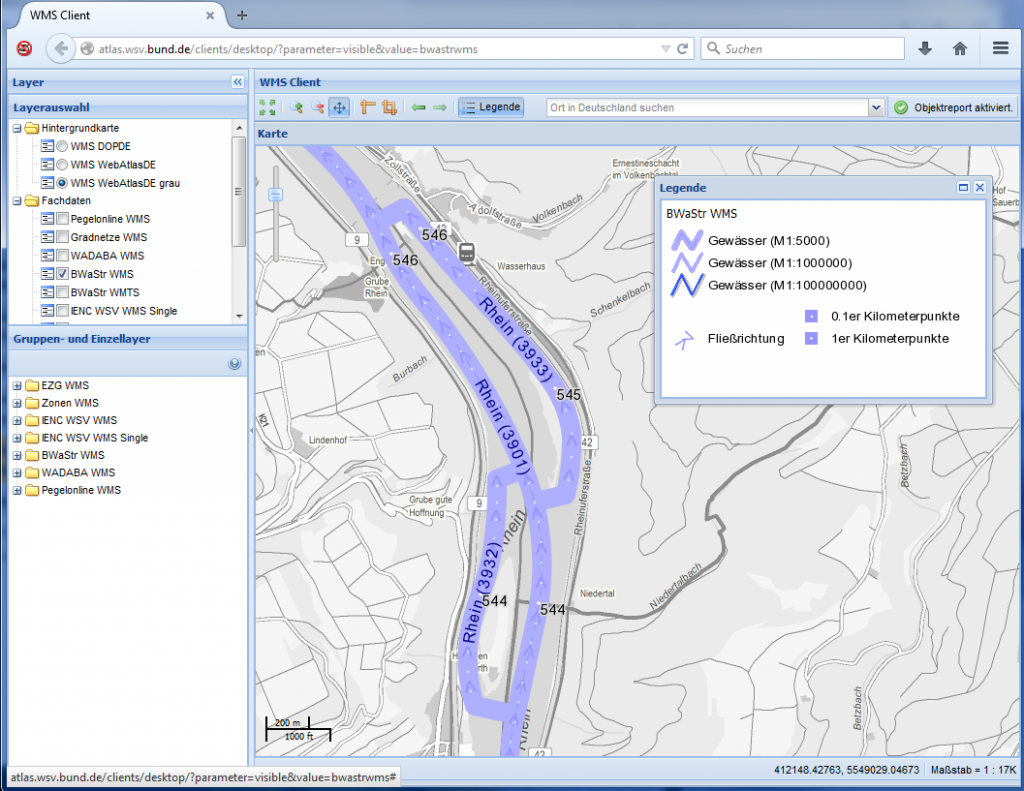Image resolution: width=1024 pixels, height=791 pixels.
Task: Maximize the Legende window
Action: click(963, 187)
